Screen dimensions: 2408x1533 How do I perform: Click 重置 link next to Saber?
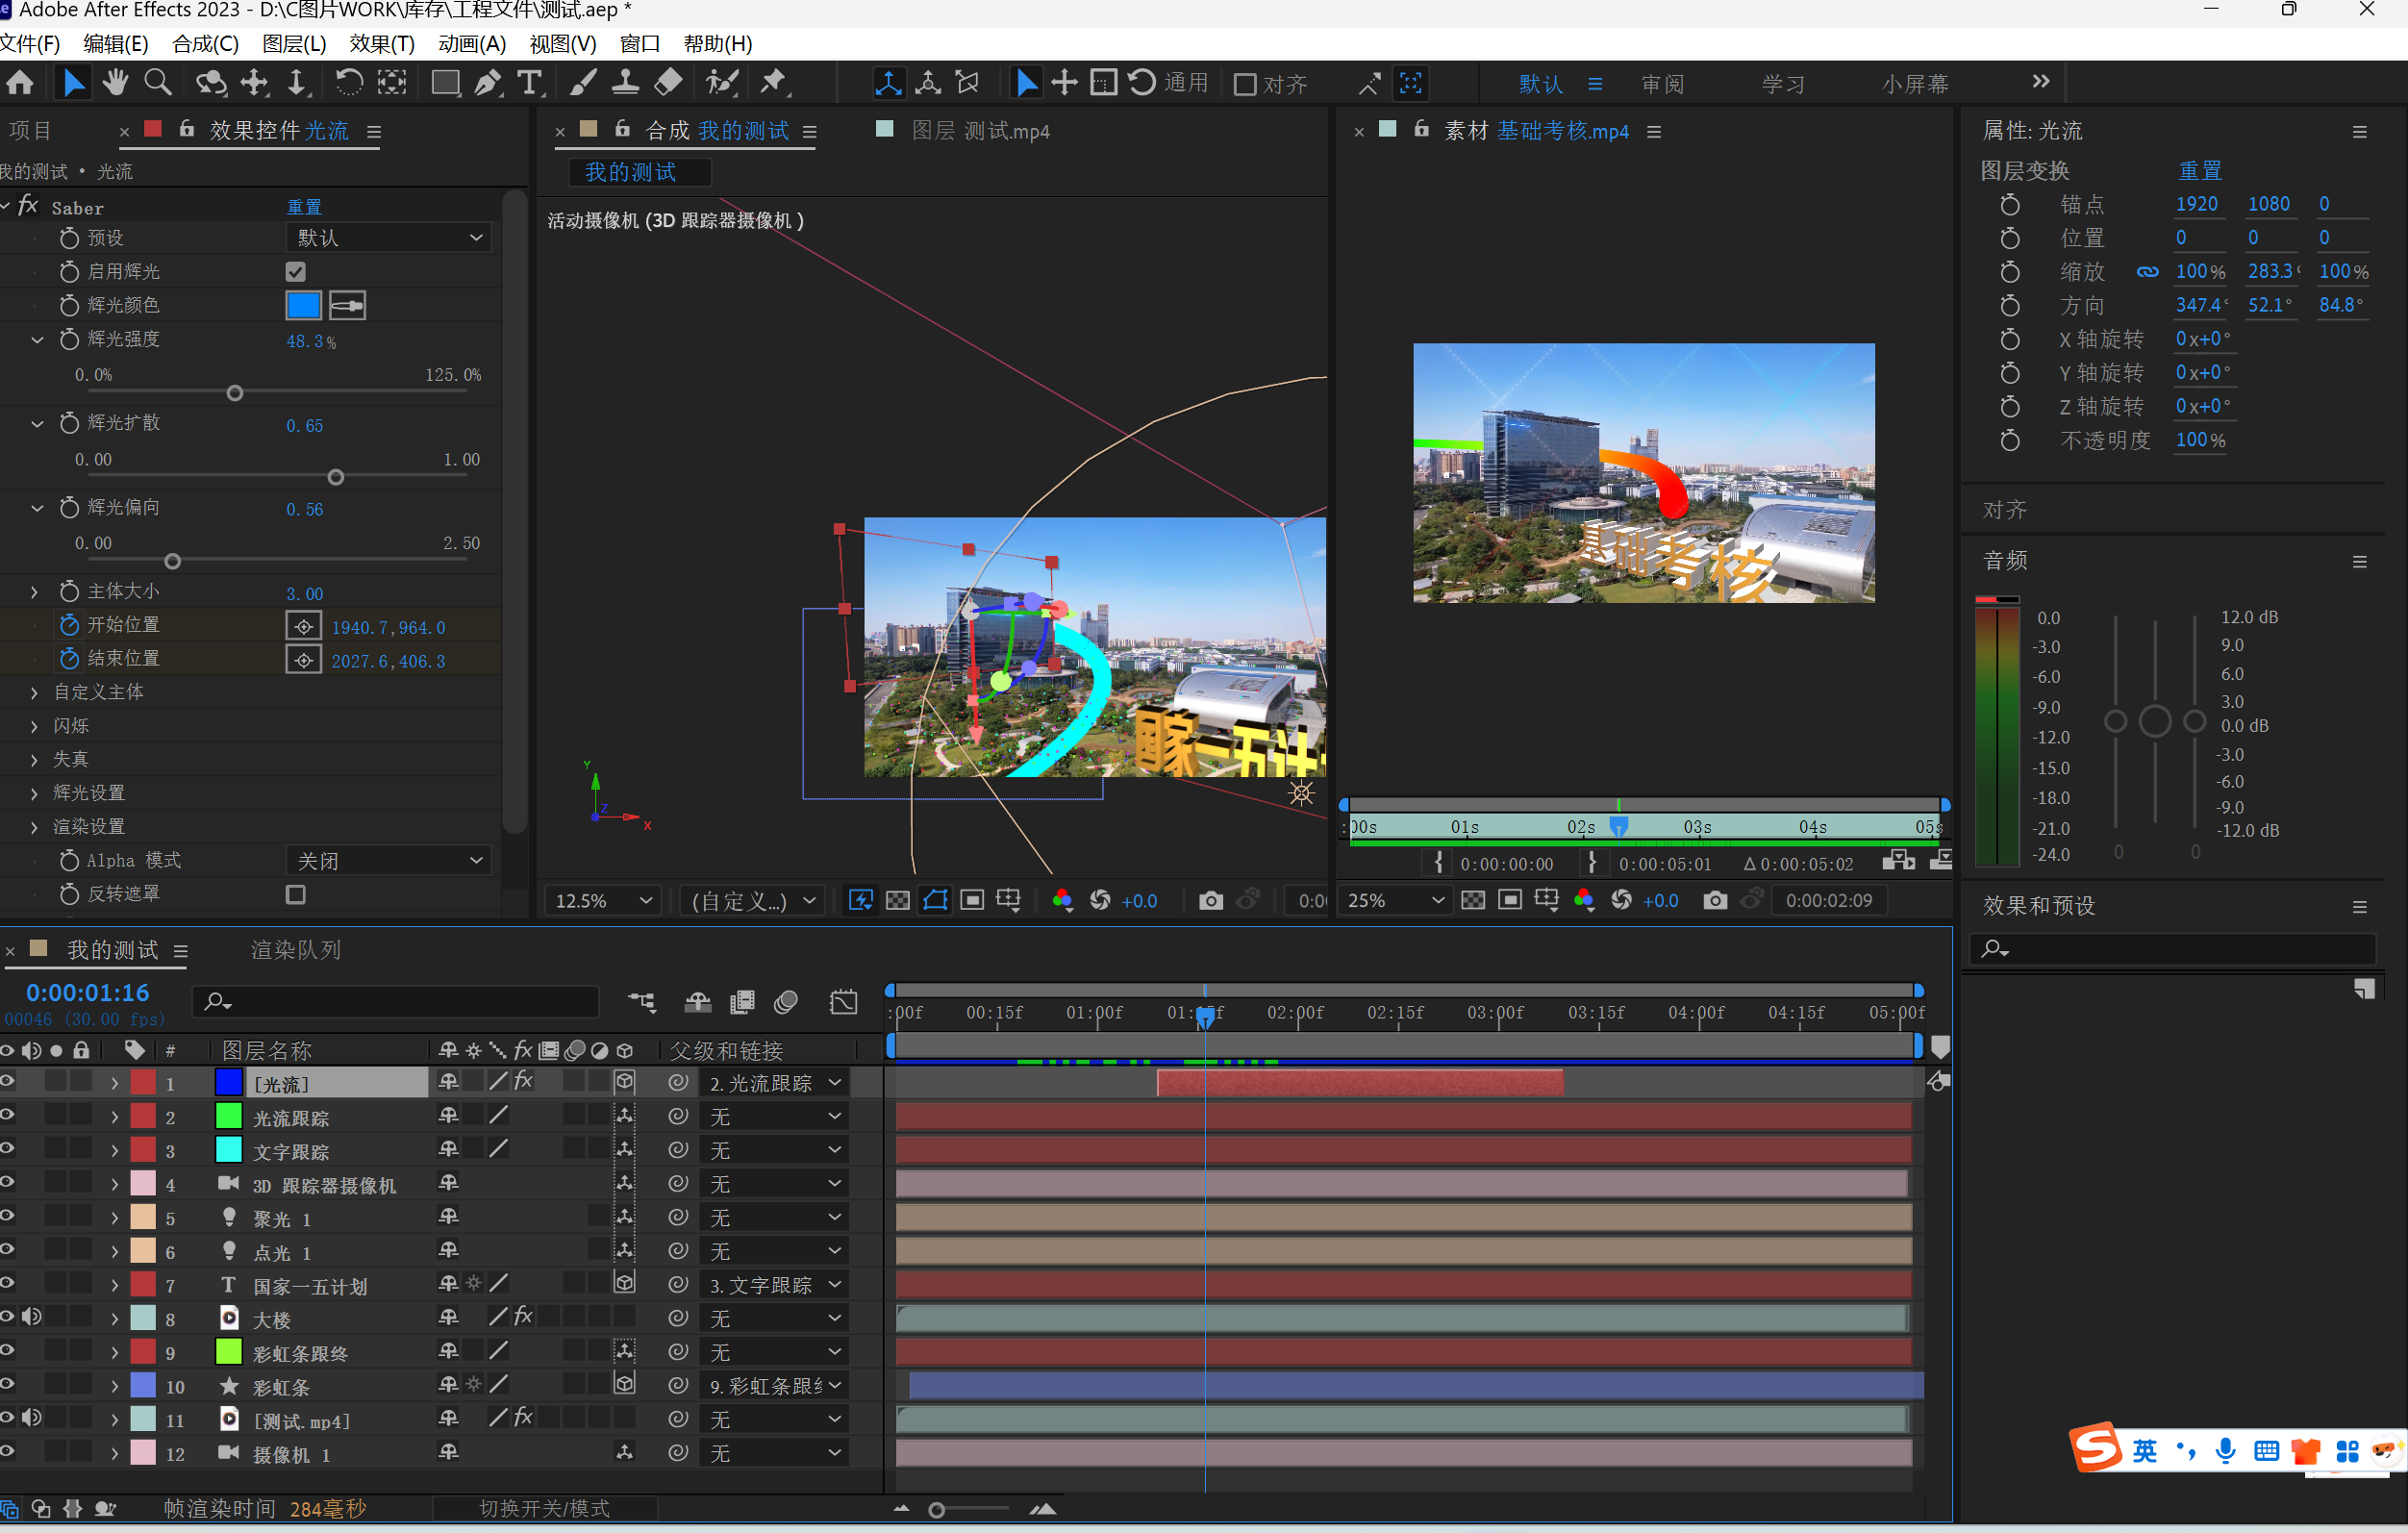(x=304, y=207)
